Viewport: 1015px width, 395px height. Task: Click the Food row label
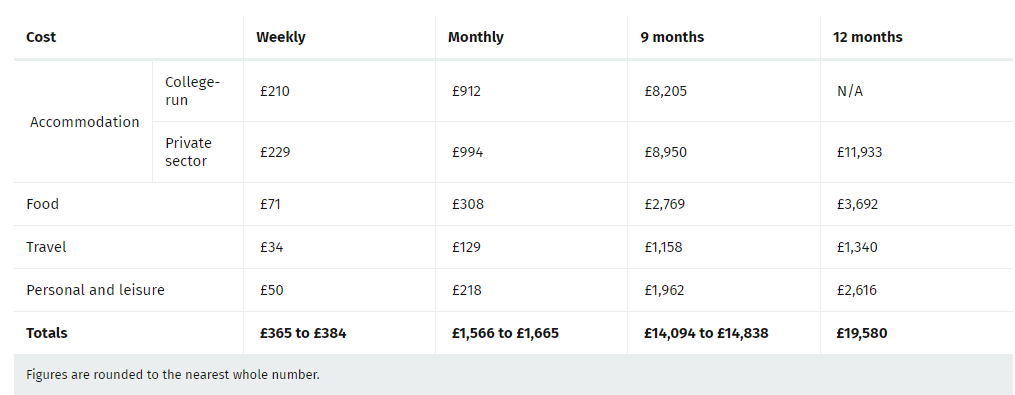42,204
